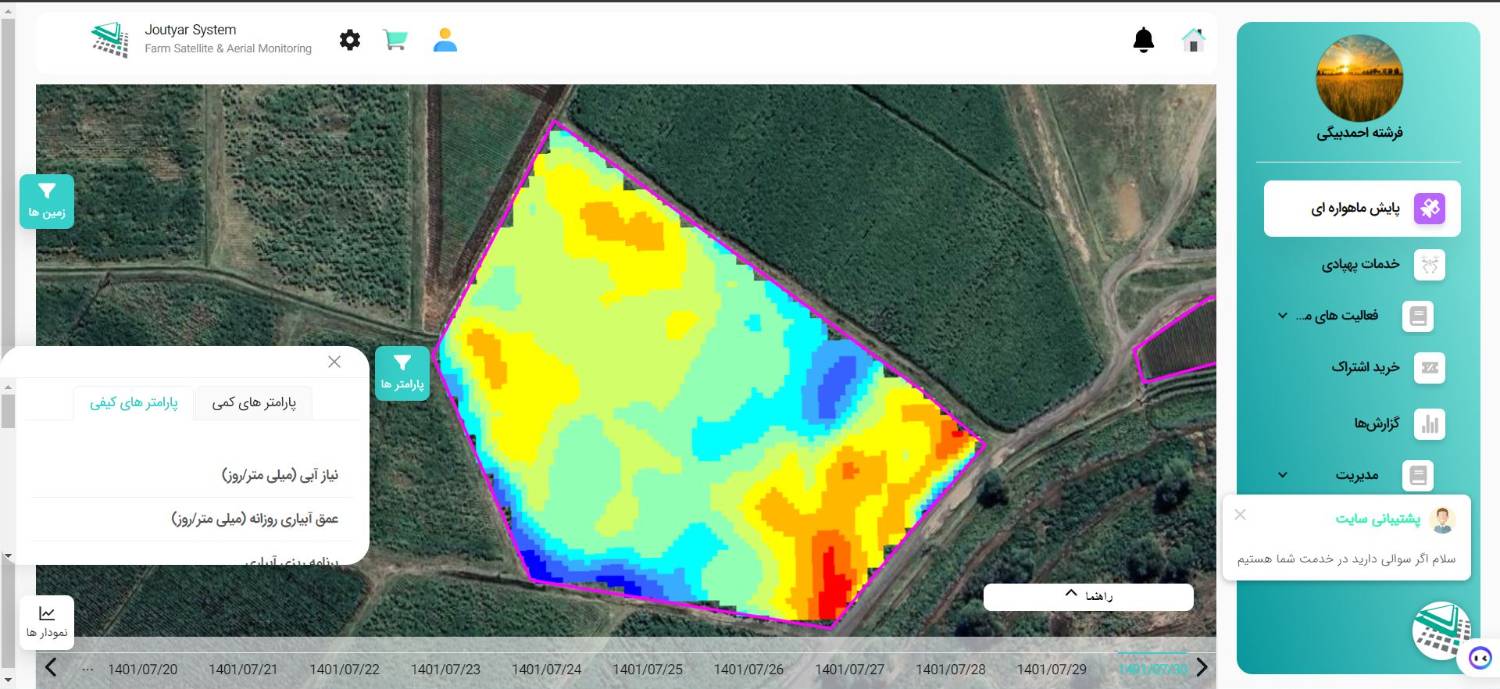Close the parameters panel
Viewport: 1500px width, 689px height.
[x=334, y=362]
